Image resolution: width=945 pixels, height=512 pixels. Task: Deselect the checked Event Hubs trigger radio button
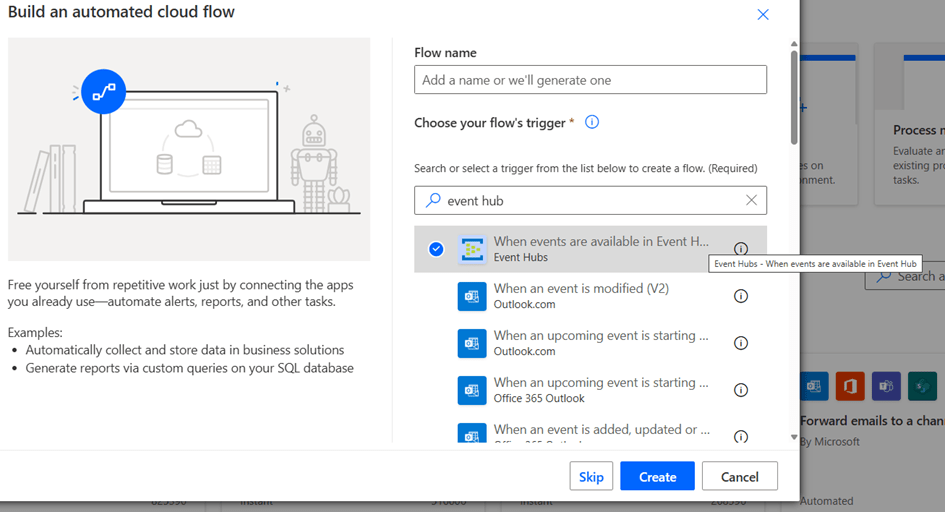click(x=436, y=249)
